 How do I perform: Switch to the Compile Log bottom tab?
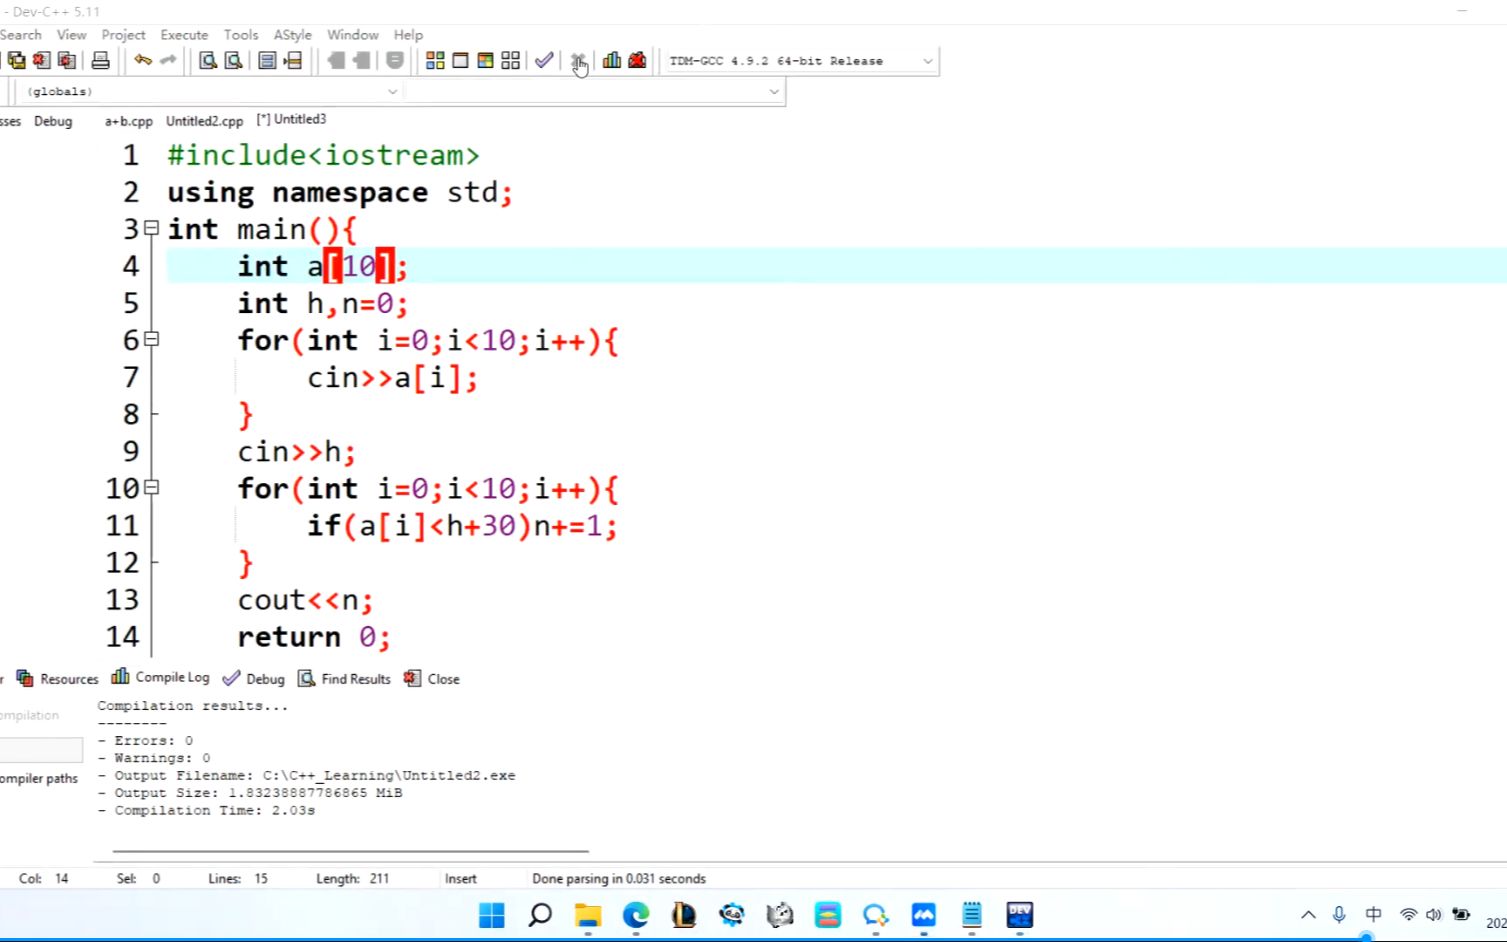pyautogui.click(x=160, y=677)
